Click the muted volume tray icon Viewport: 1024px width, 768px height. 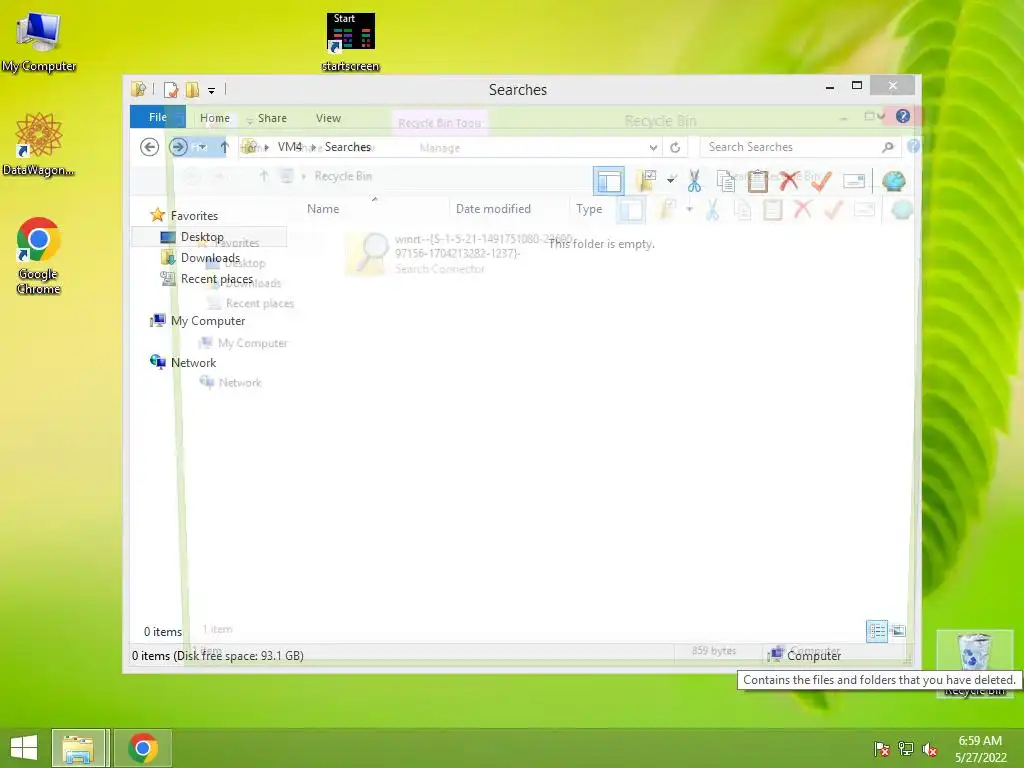click(930, 749)
